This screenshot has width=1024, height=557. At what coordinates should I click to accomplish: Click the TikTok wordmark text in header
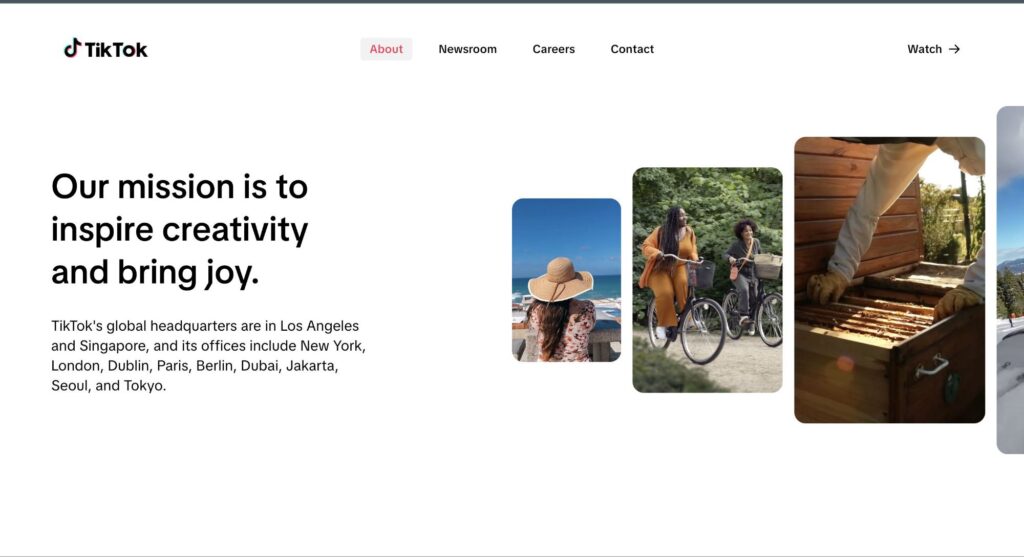point(116,50)
